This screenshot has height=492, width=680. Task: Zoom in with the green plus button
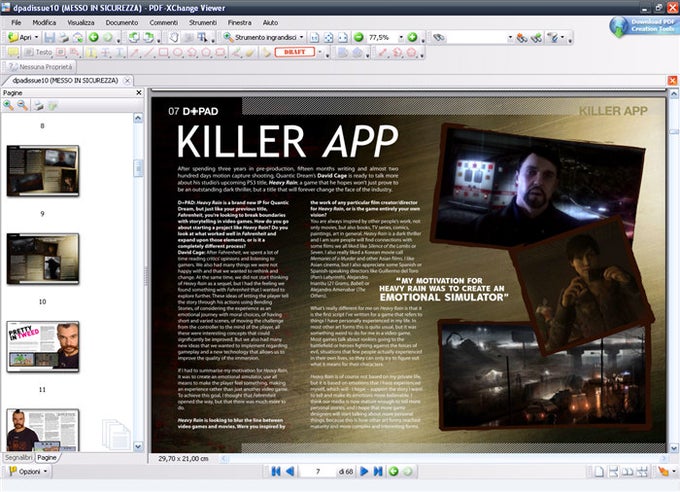pos(412,37)
